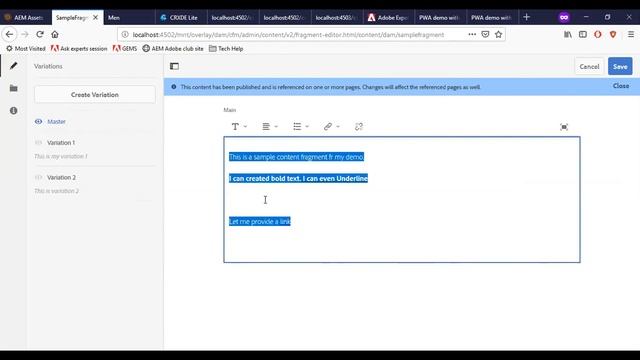Select the pencil Variations sidebar icon
The height and width of the screenshot is (360, 640).
coord(13,66)
